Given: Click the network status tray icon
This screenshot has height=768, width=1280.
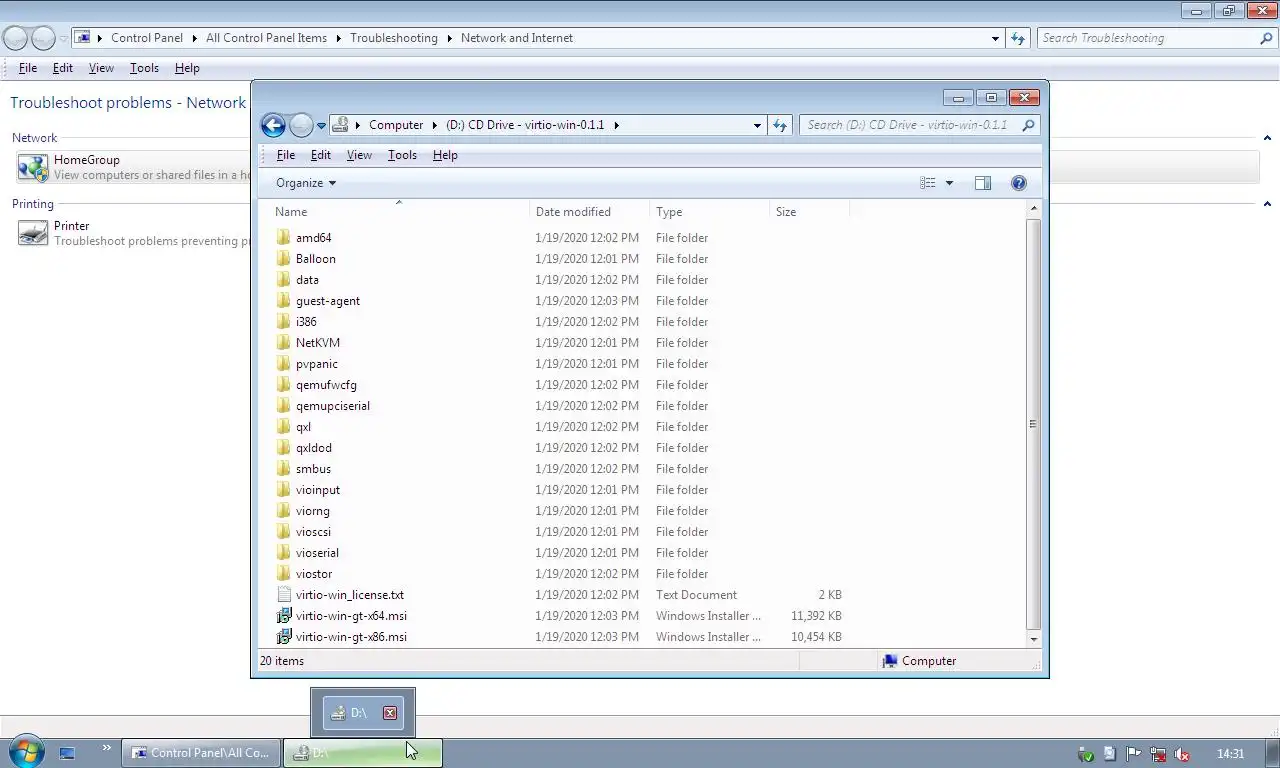Looking at the screenshot, I should 1157,754.
